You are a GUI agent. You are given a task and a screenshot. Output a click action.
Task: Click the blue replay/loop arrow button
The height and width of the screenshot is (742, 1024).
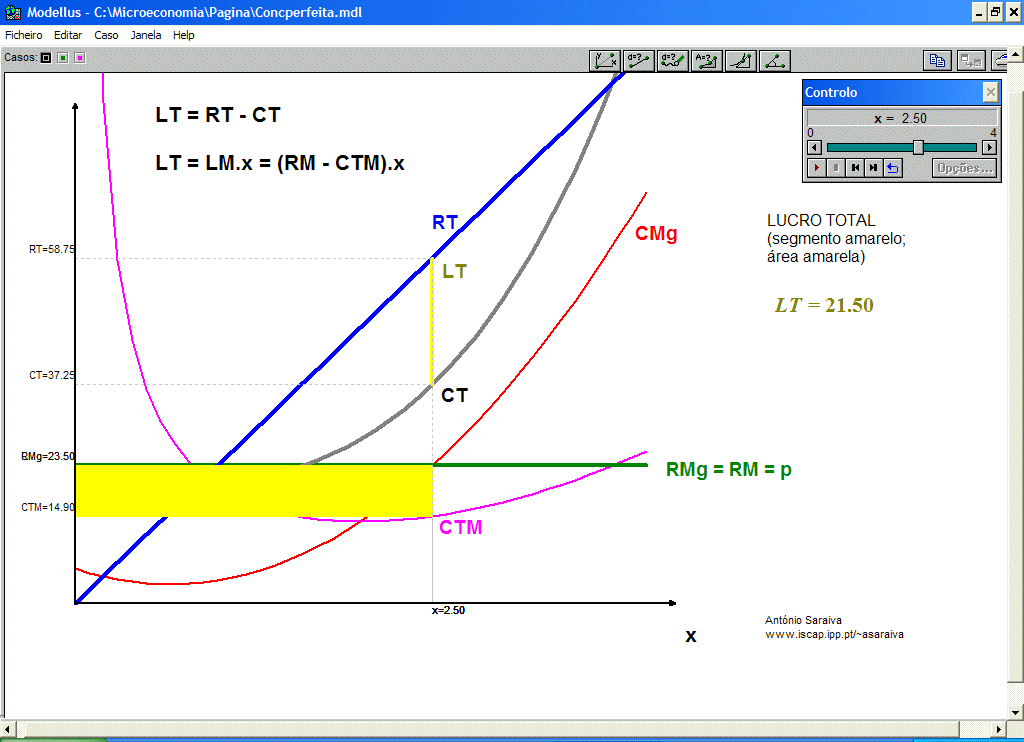click(x=893, y=168)
